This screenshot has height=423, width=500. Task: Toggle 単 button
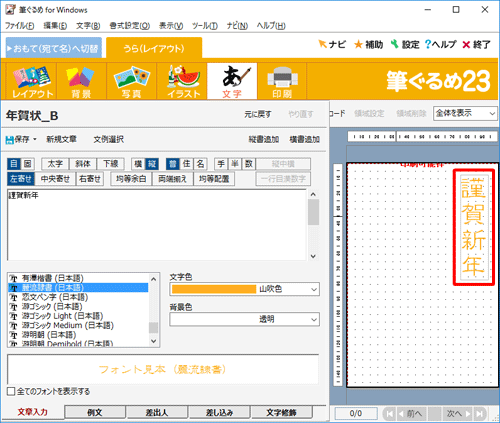(x=235, y=164)
